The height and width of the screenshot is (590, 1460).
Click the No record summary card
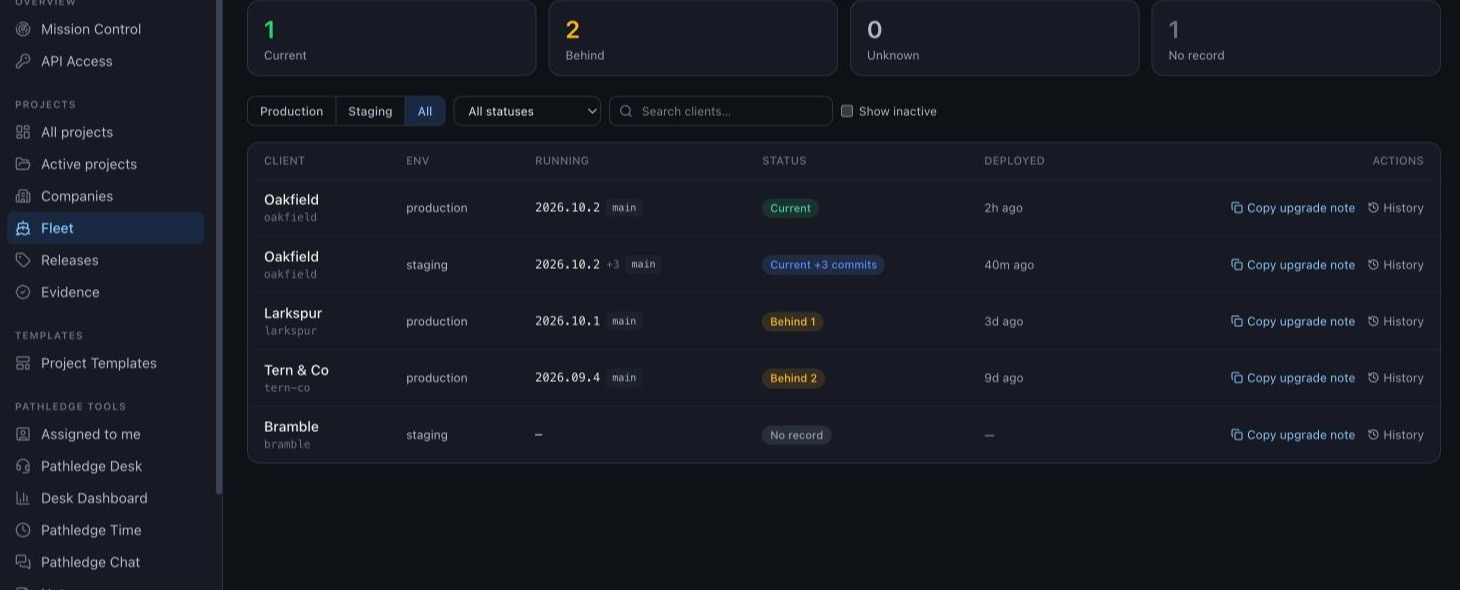point(1296,38)
